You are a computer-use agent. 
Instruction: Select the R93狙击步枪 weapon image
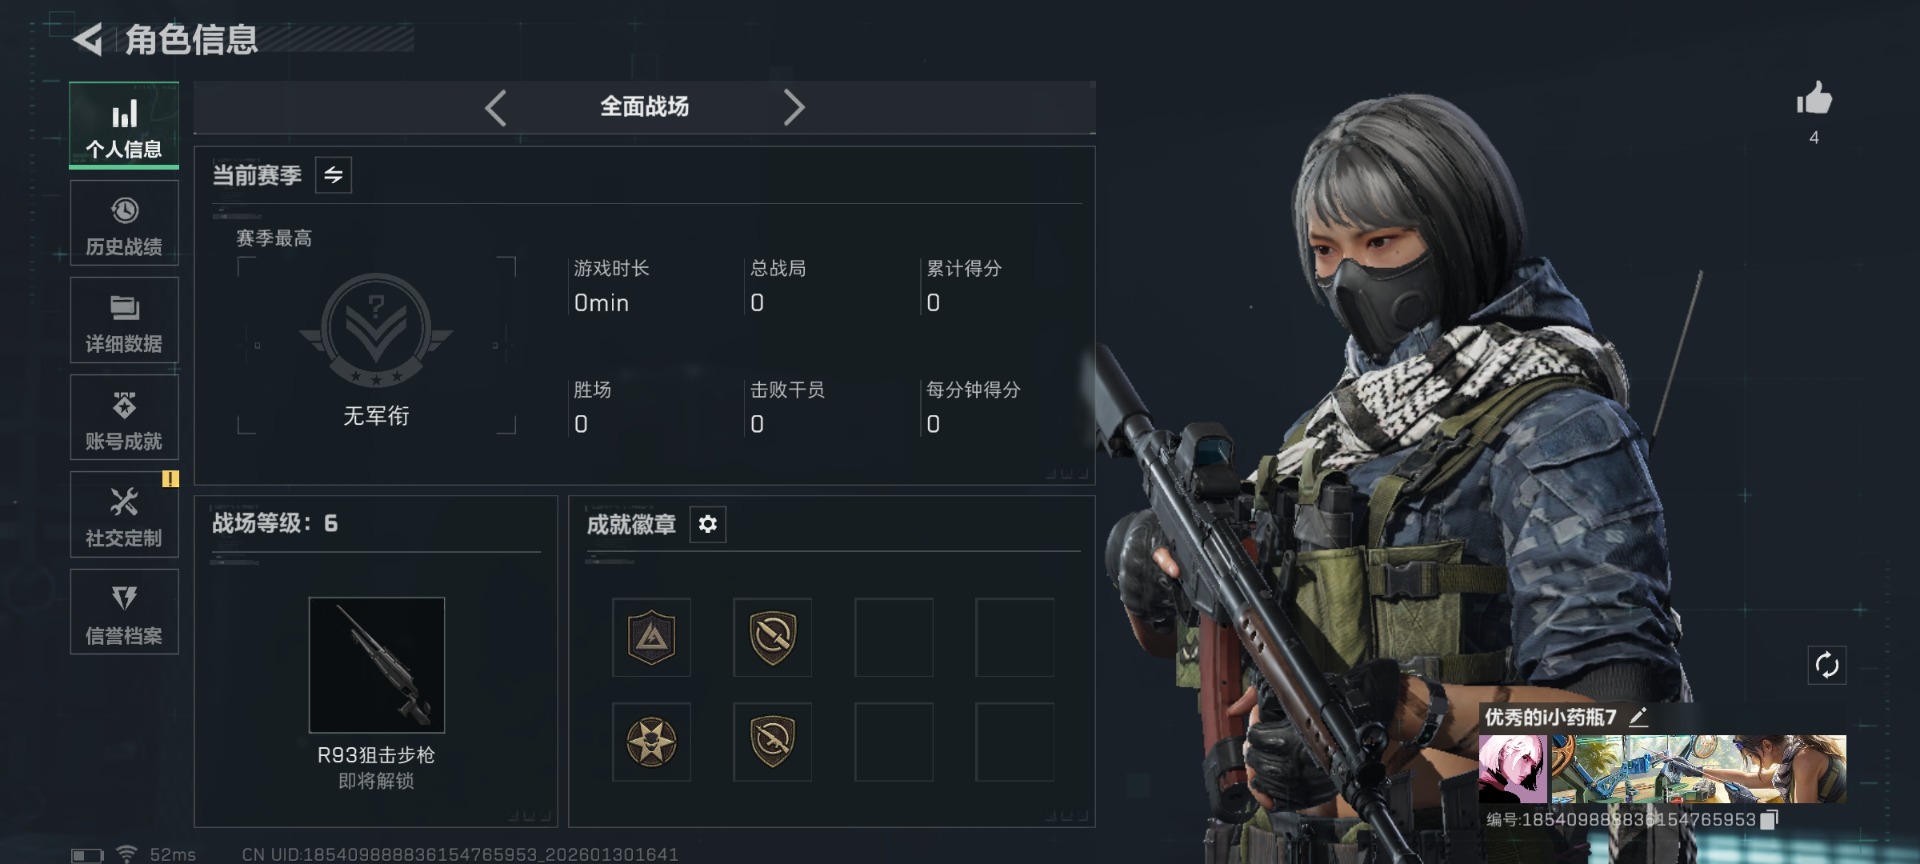pos(377,665)
